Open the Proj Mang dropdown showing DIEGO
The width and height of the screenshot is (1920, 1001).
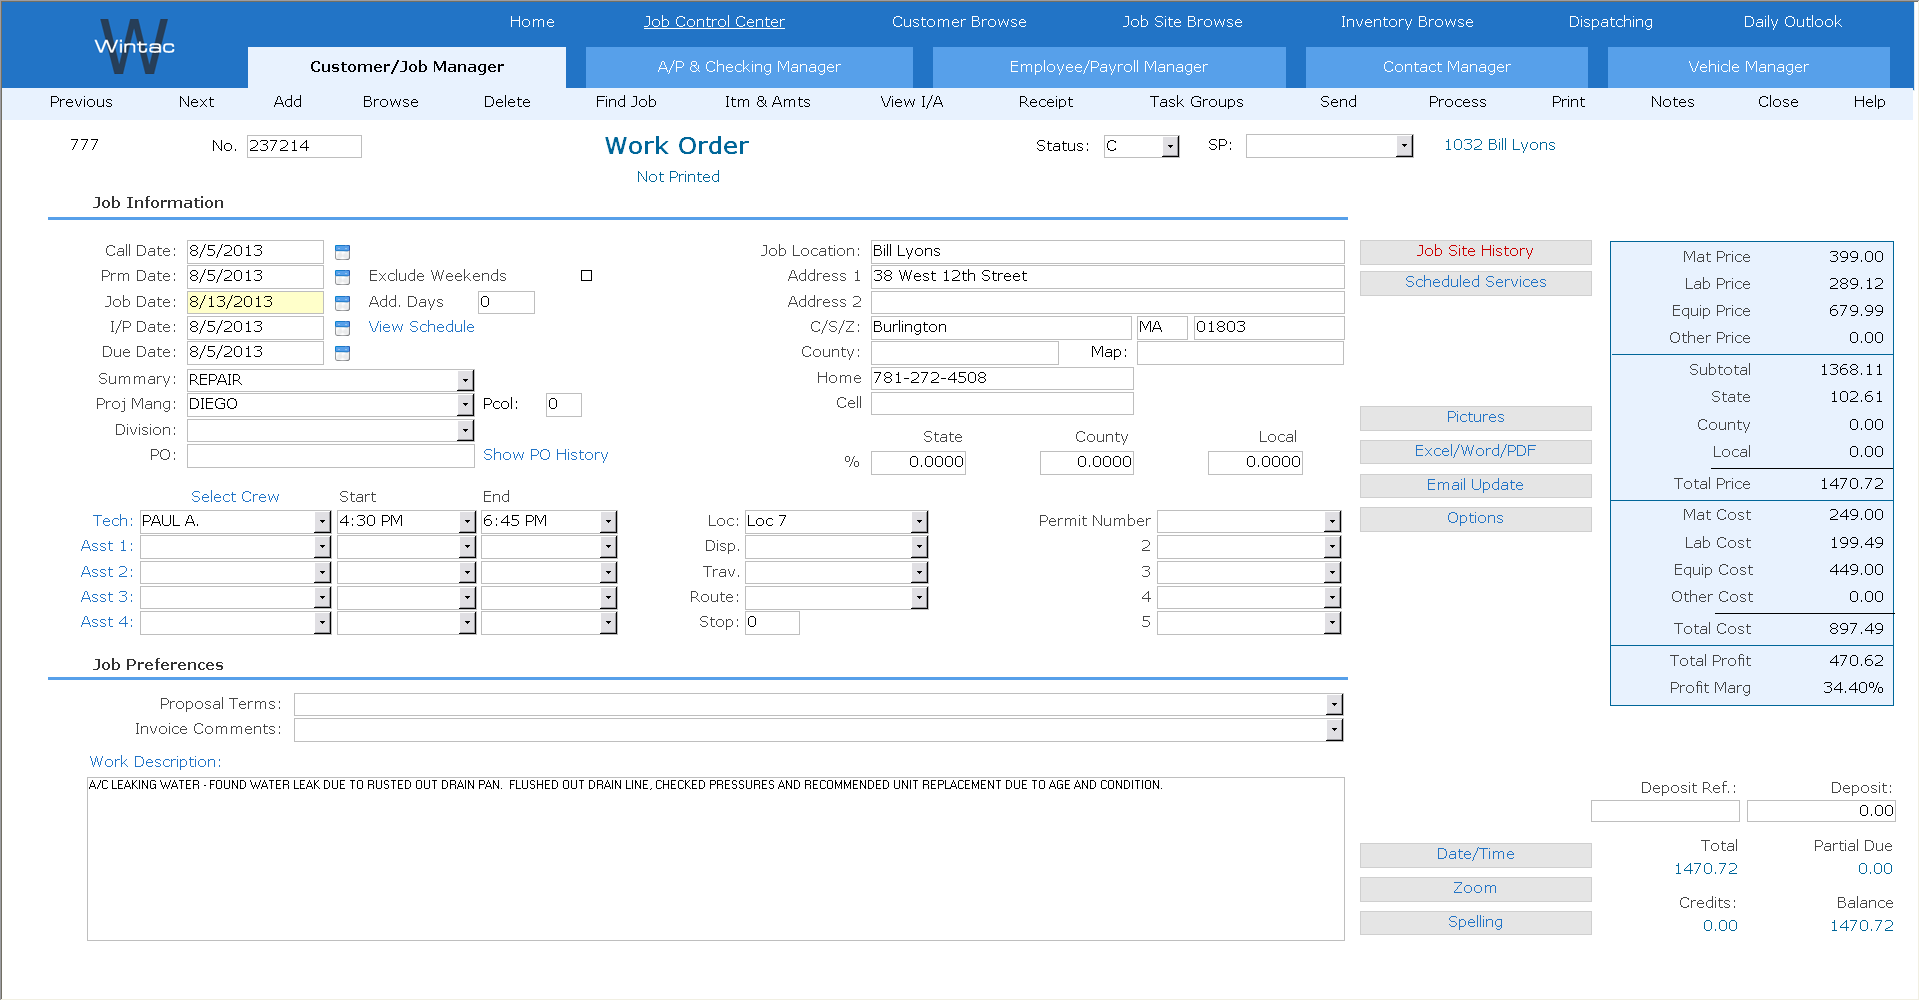point(465,404)
